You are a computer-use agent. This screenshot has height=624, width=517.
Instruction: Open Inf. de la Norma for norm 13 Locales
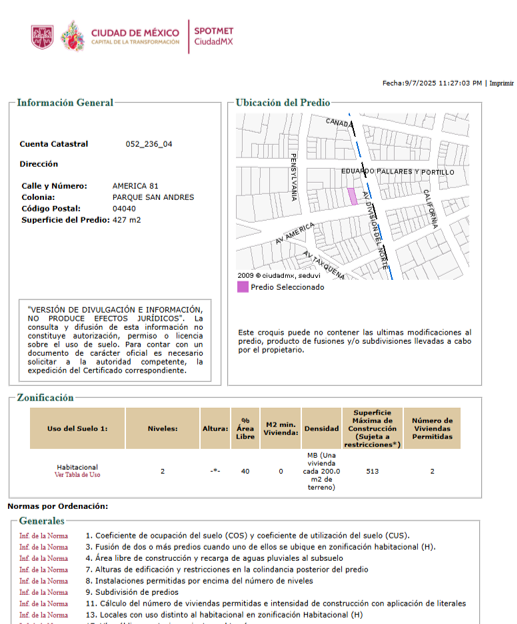tap(43, 615)
